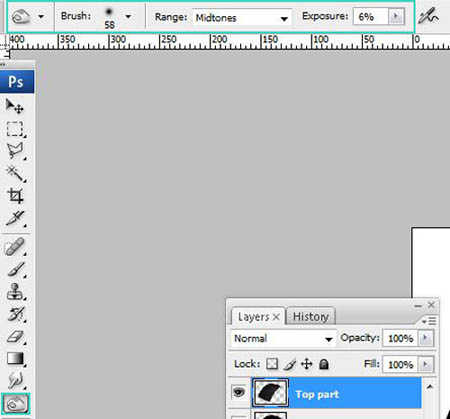Click the Top part layer thumbnail

click(270, 393)
